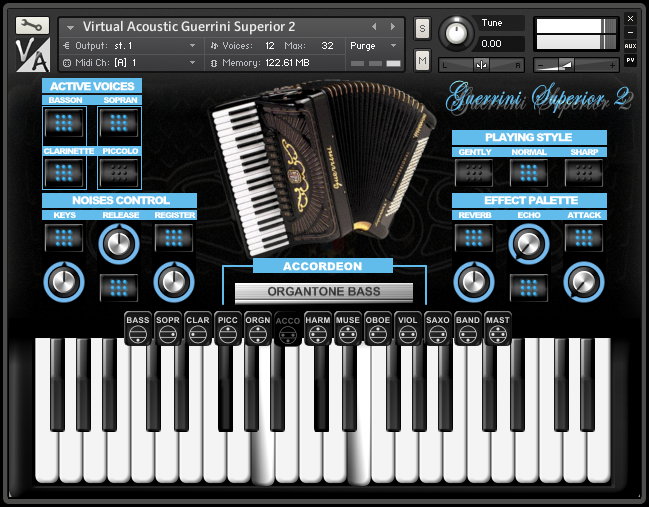Viewport: 649px width, 507px height.
Task: Click the PV button
Action: coord(630,60)
